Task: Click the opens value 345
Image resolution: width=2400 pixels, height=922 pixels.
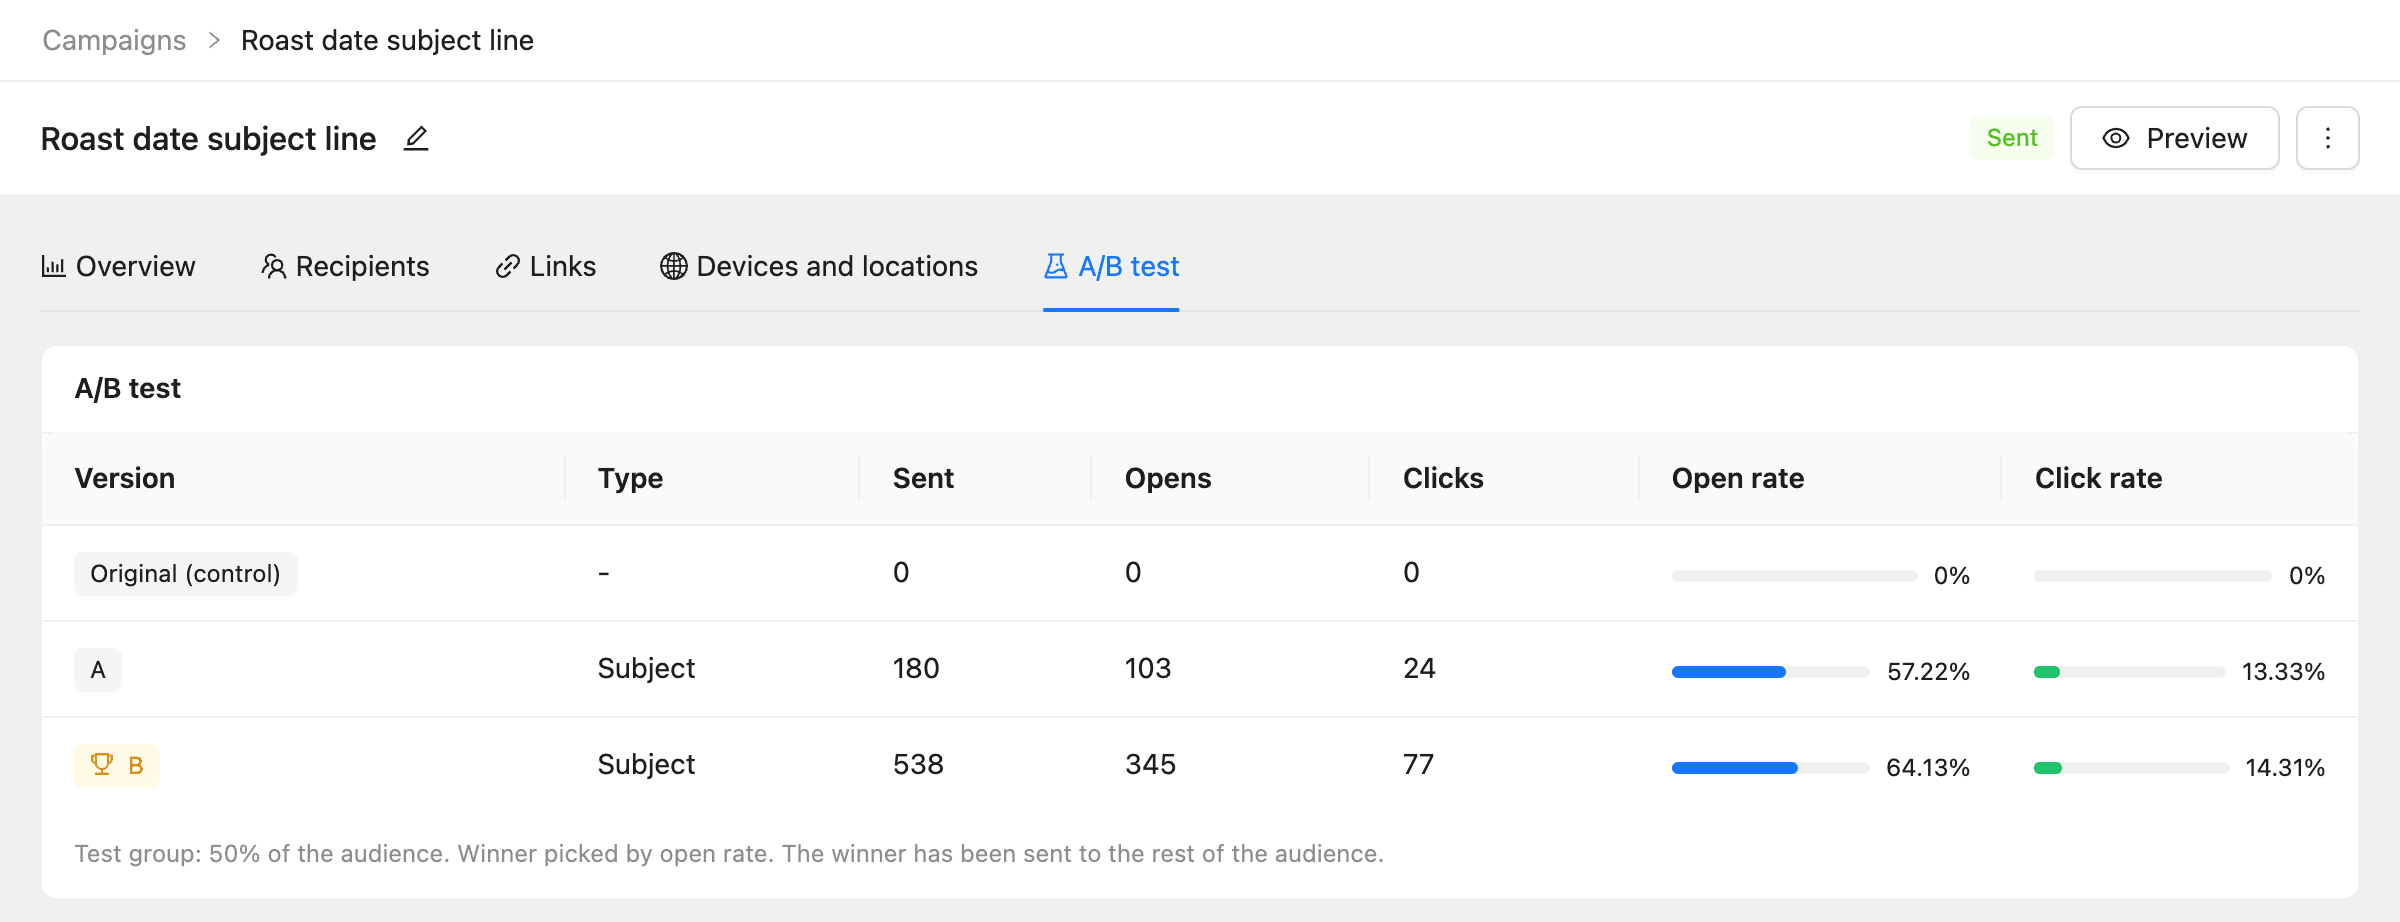Action: 1151,764
